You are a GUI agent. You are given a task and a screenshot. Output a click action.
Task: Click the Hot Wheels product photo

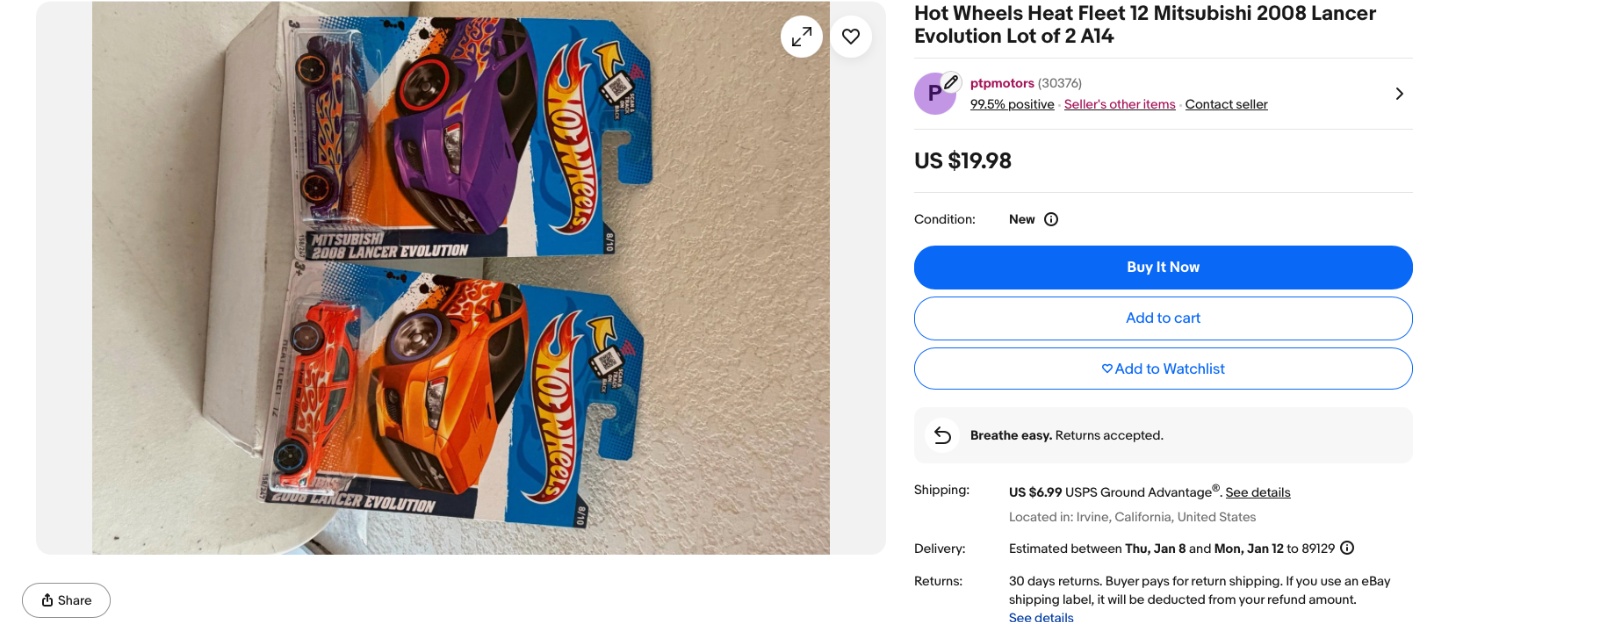[x=460, y=278]
